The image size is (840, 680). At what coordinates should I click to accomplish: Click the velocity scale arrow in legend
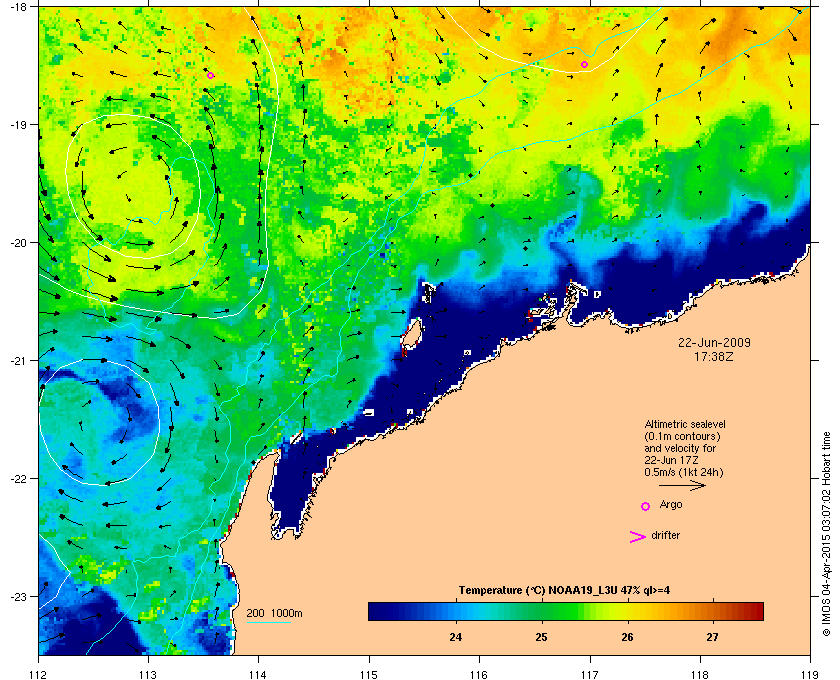[682, 486]
